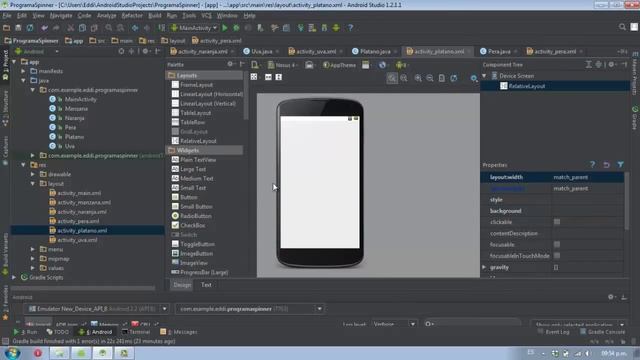
Task: Collapse the app folder in project tree
Action: tap(15, 62)
